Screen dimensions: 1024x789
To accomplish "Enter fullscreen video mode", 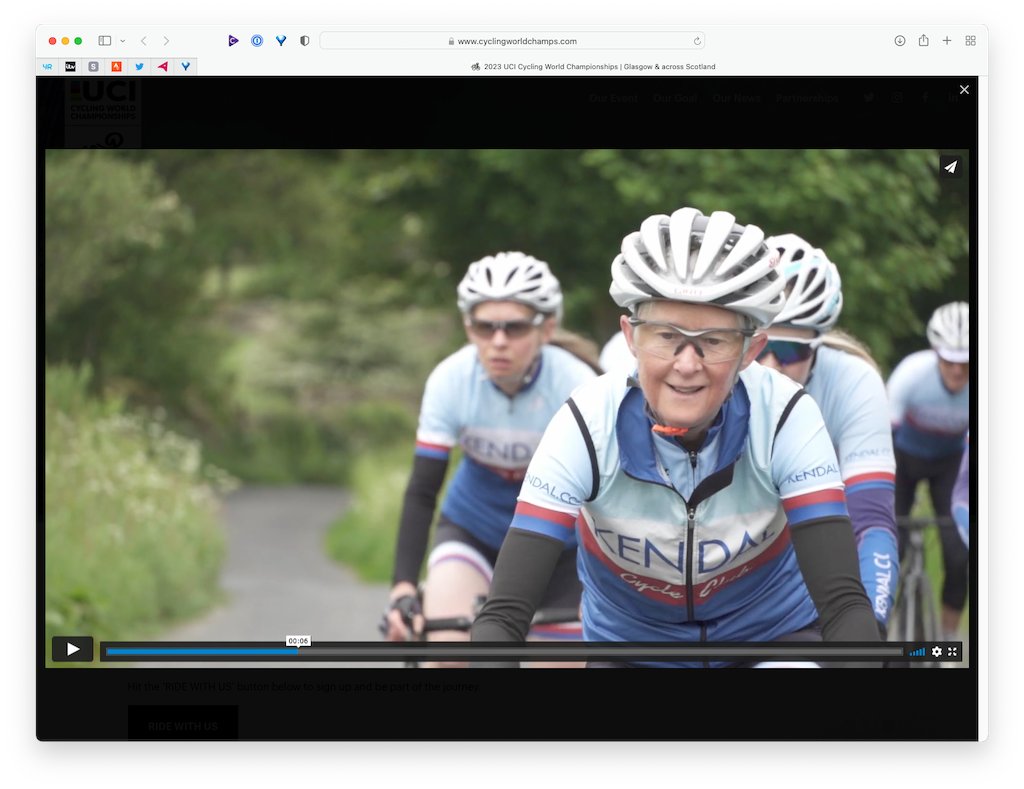I will tap(952, 651).
